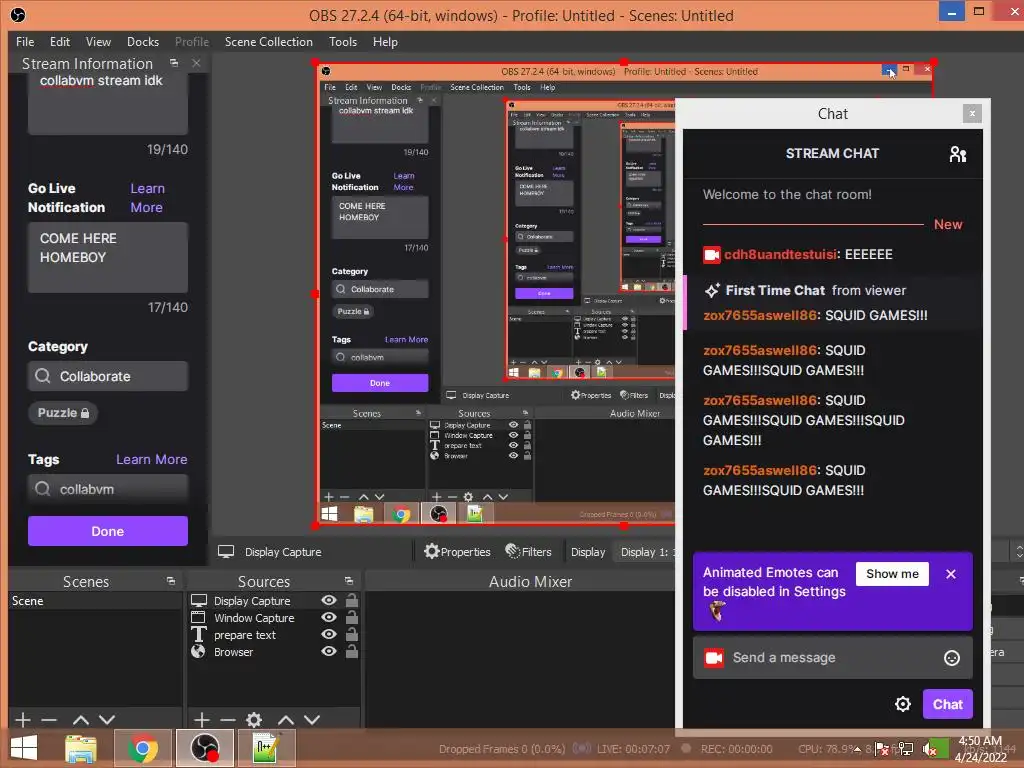The image size is (1024, 768).
Task: Open the Tools menu
Action: pyautogui.click(x=343, y=42)
